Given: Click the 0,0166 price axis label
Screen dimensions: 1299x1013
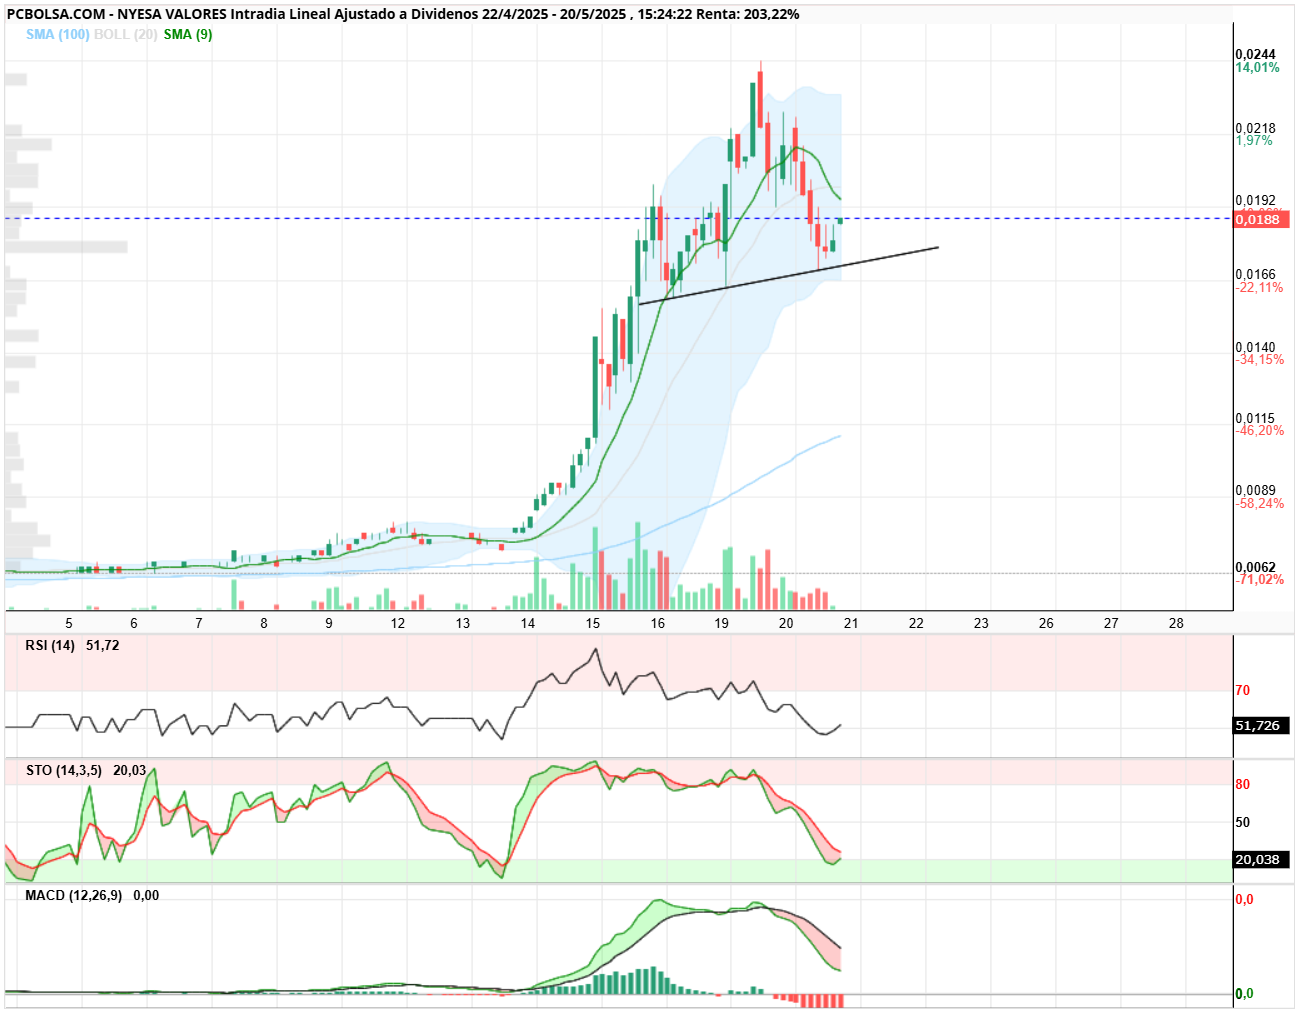Looking at the screenshot, I should coord(1256,274).
